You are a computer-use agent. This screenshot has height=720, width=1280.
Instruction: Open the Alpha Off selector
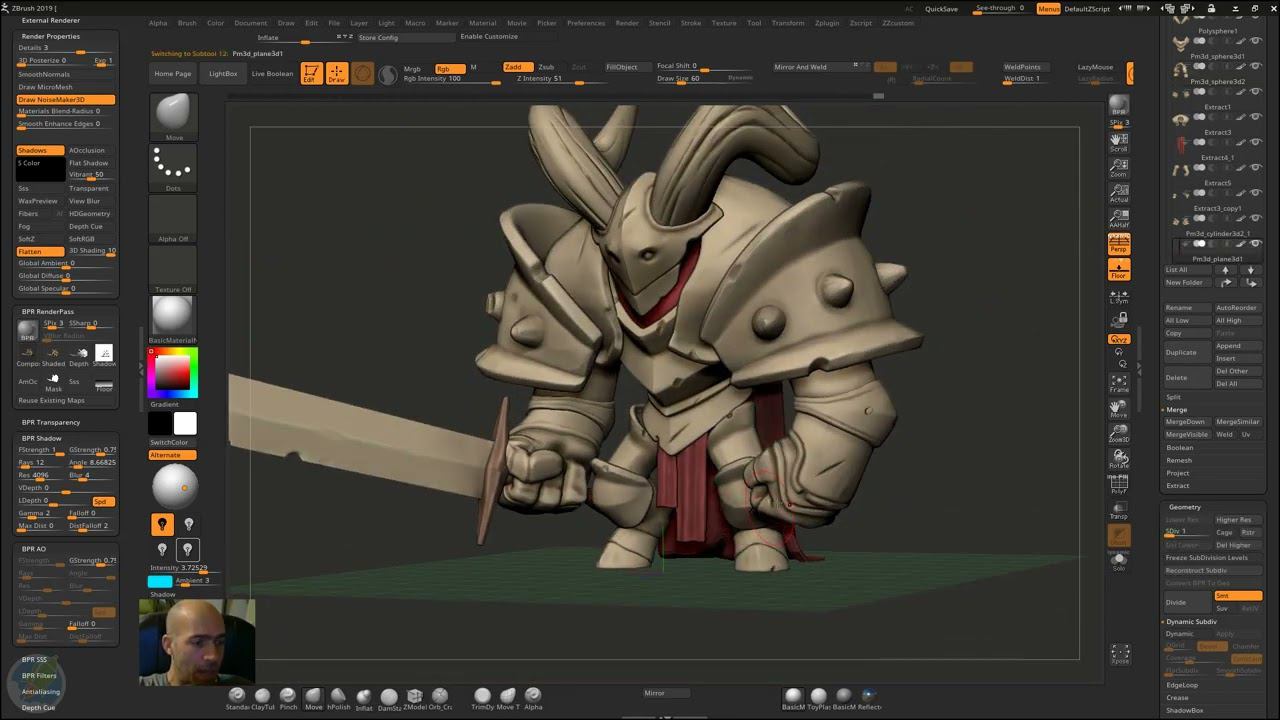tap(174, 219)
